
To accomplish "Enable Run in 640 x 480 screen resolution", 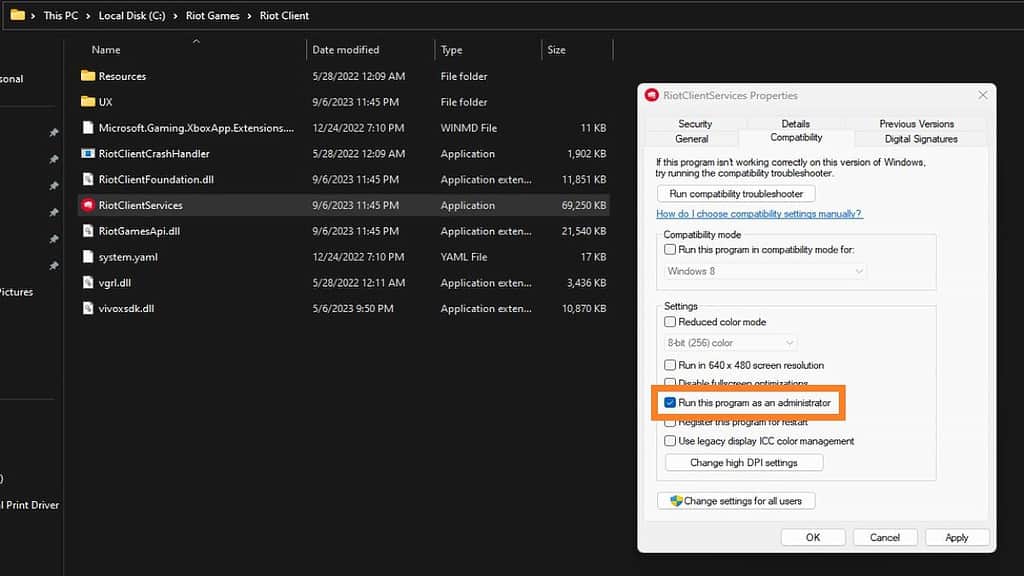I will click(x=670, y=365).
